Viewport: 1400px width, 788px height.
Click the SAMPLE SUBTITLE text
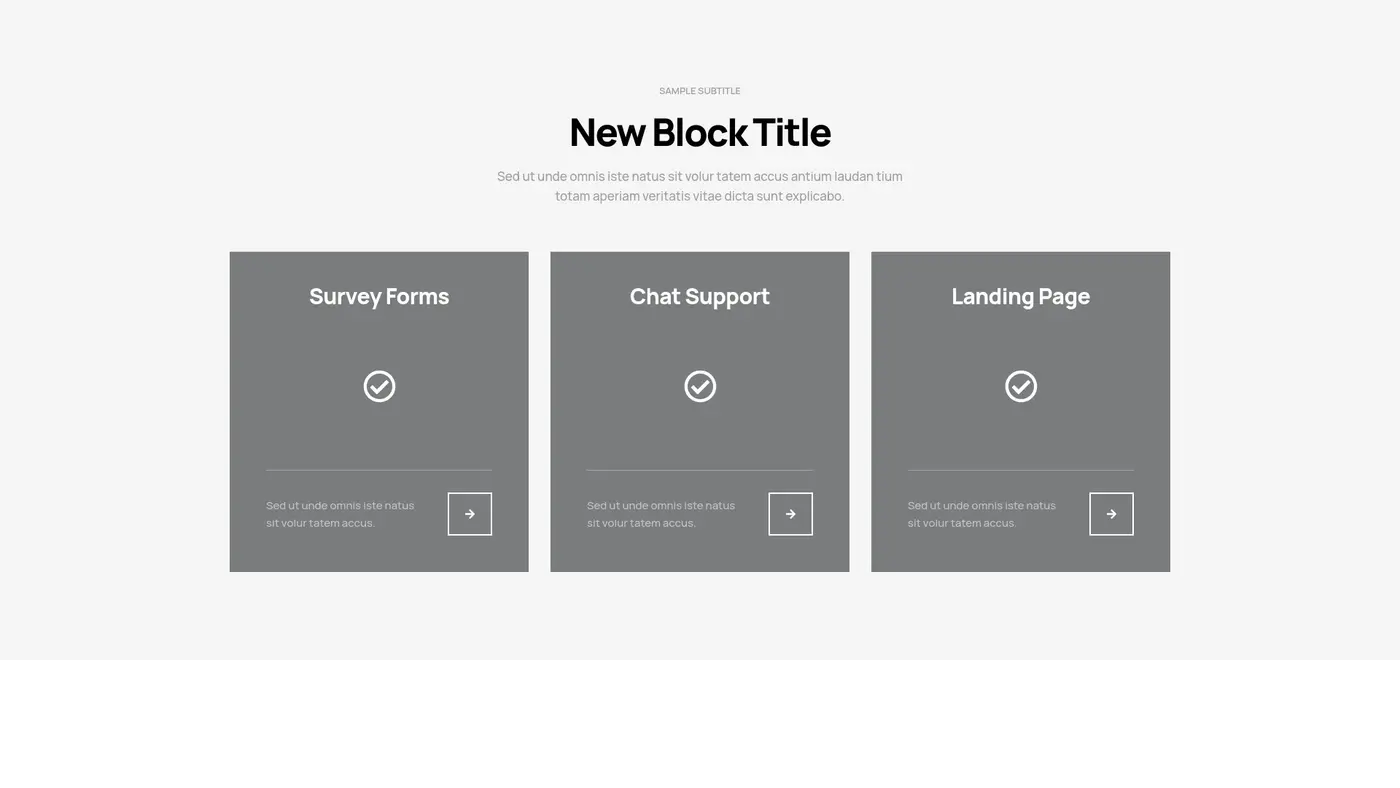[x=700, y=91]
